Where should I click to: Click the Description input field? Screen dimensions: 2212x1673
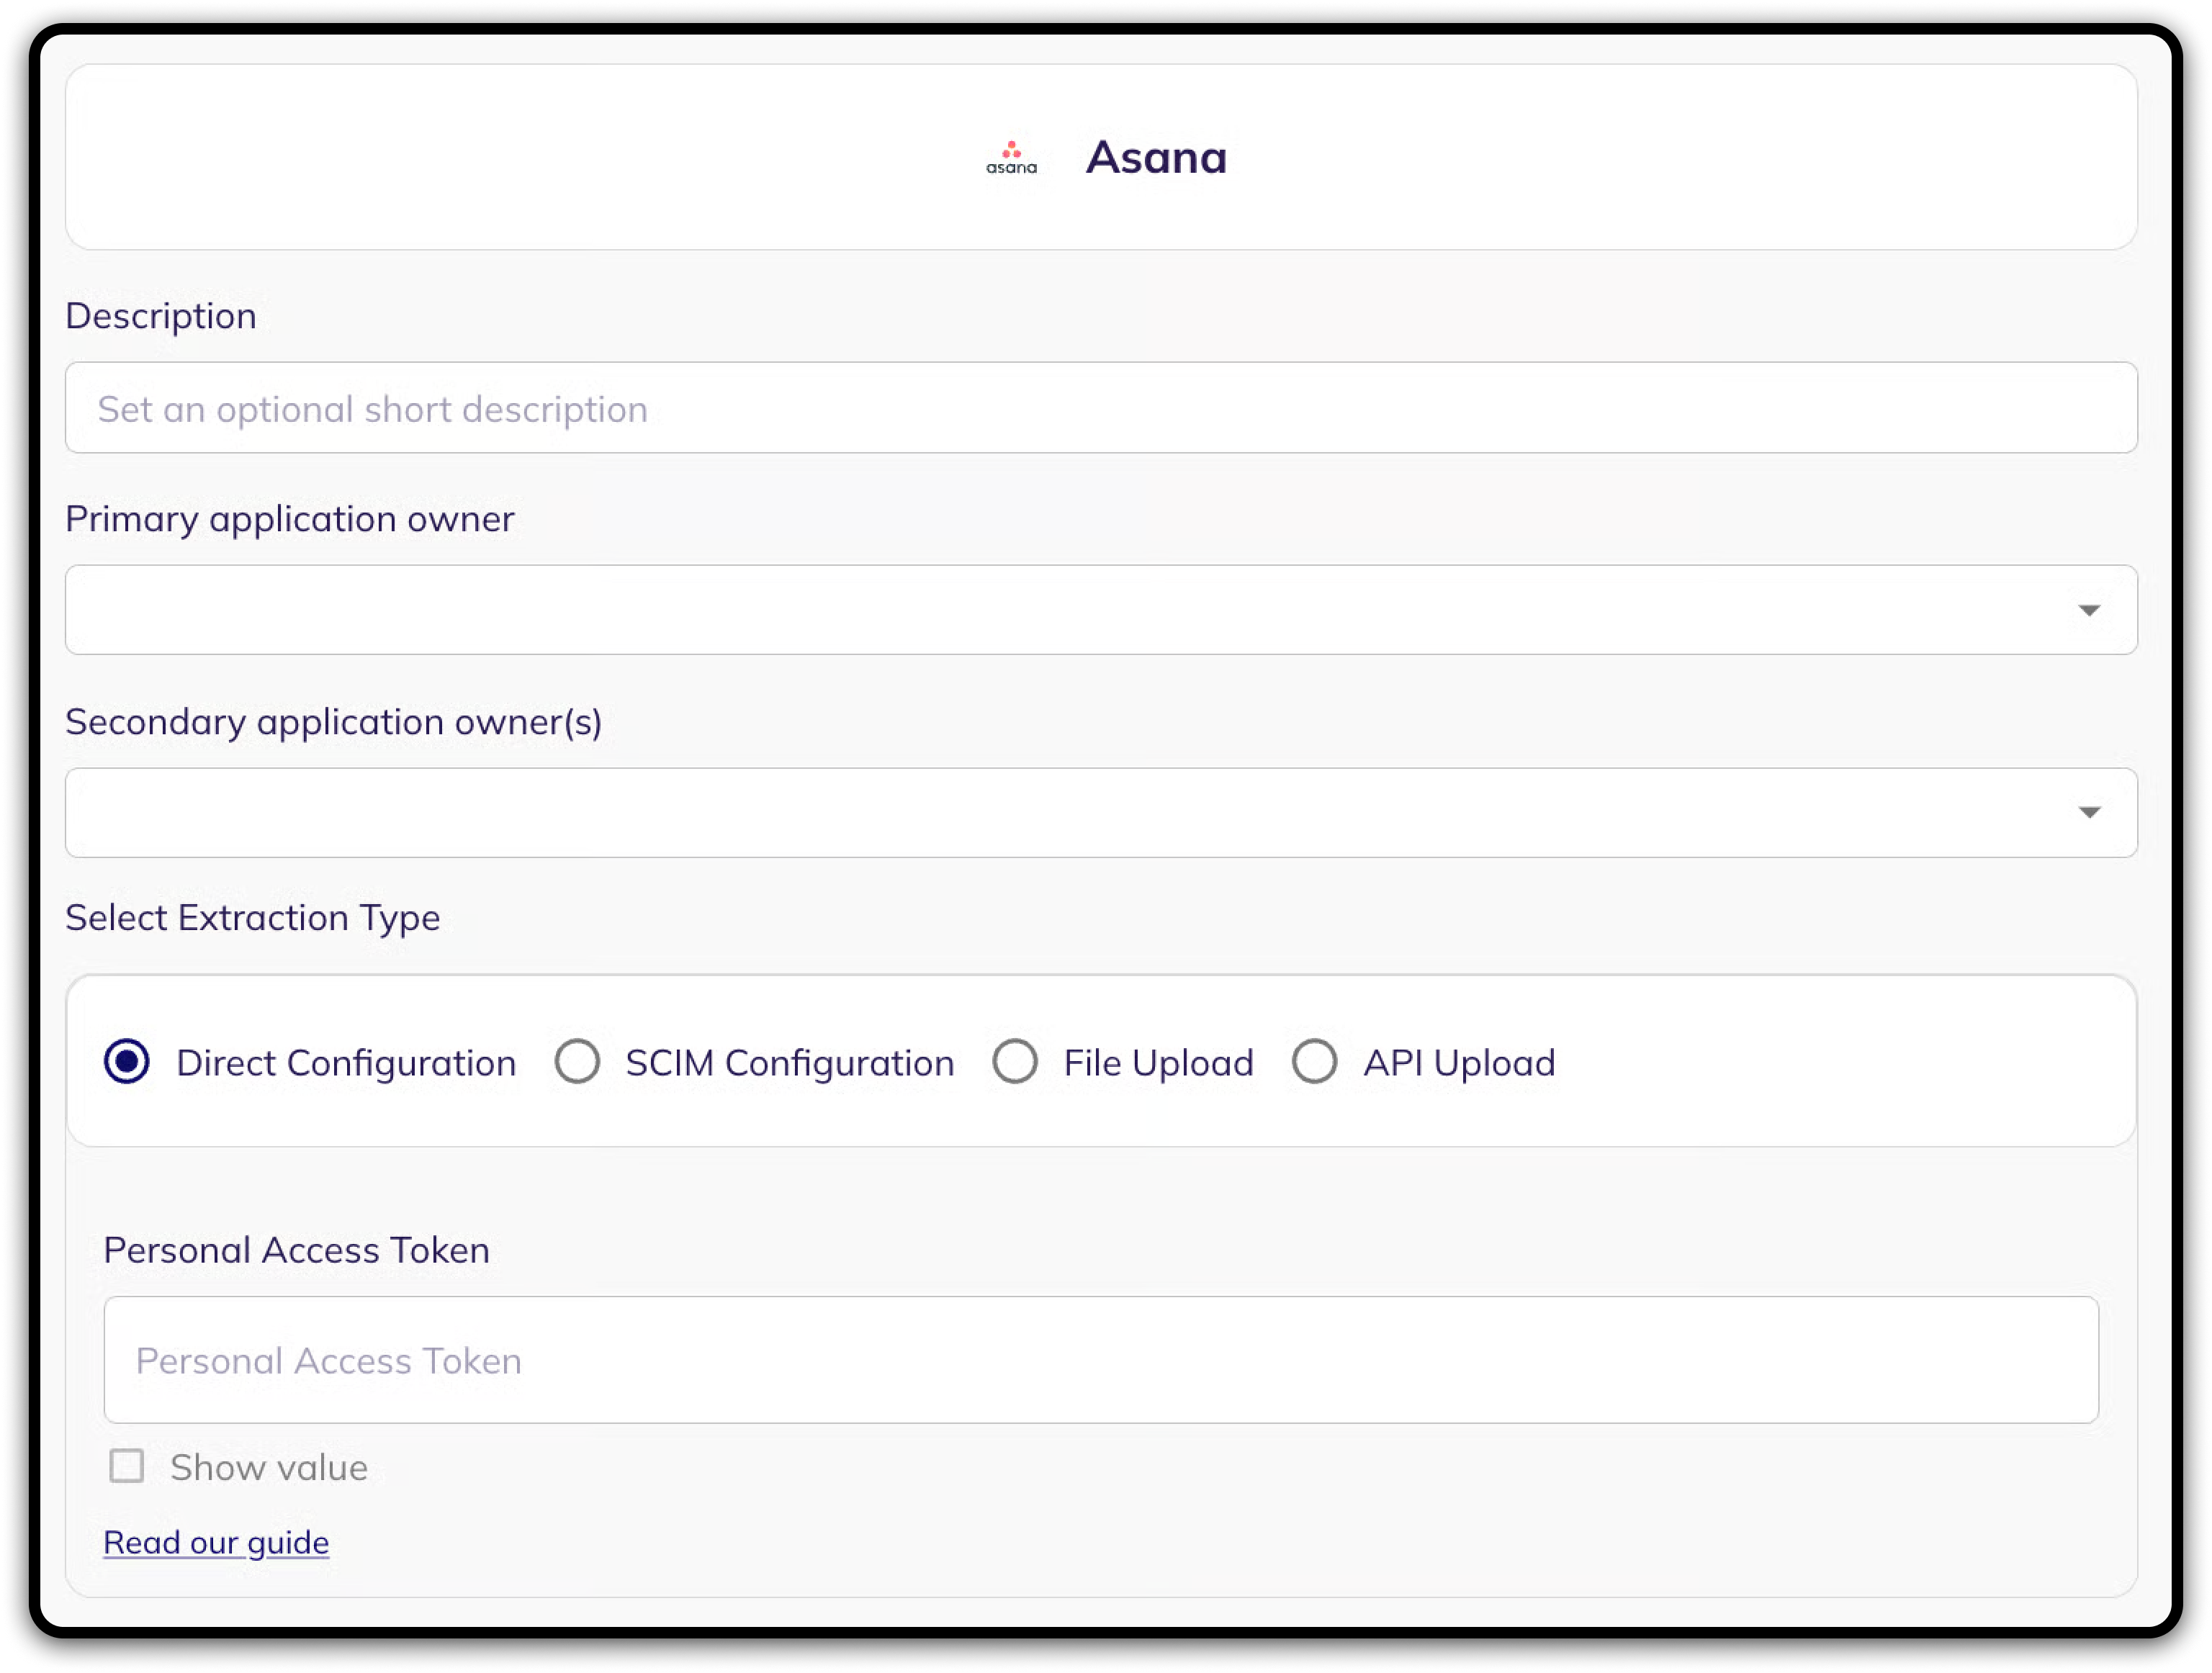pos(1100,408)
